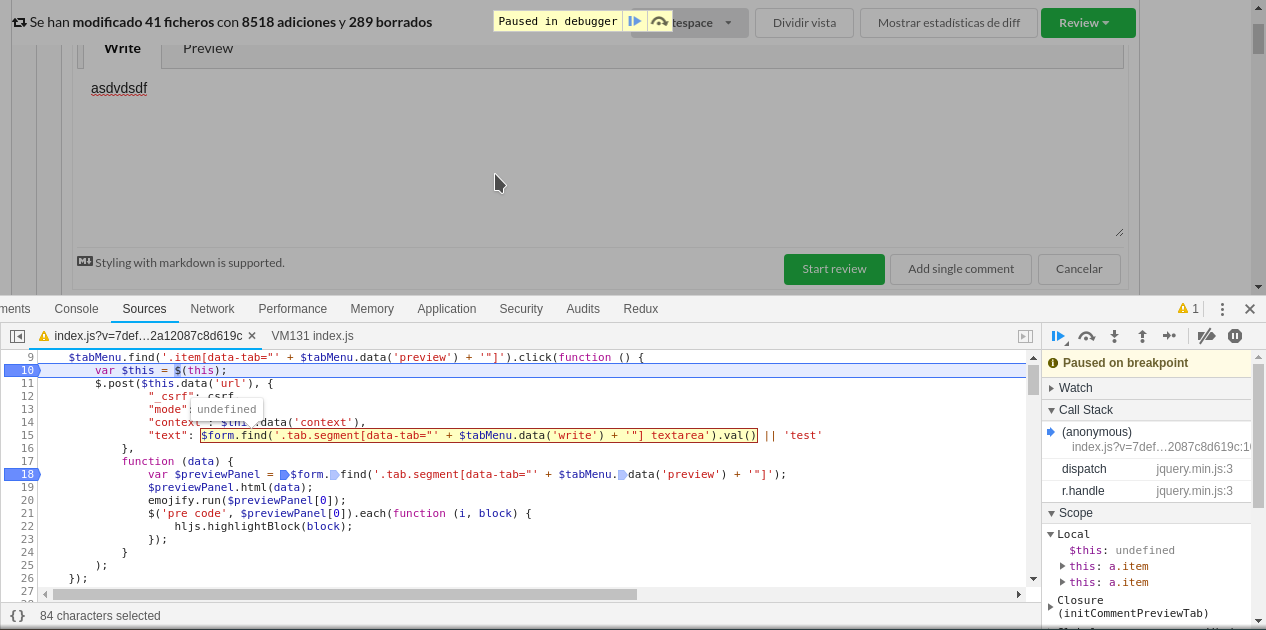The height and width of the screenshot is (630, 1266).
Task: Open the Audits tab
Action: 583,309
